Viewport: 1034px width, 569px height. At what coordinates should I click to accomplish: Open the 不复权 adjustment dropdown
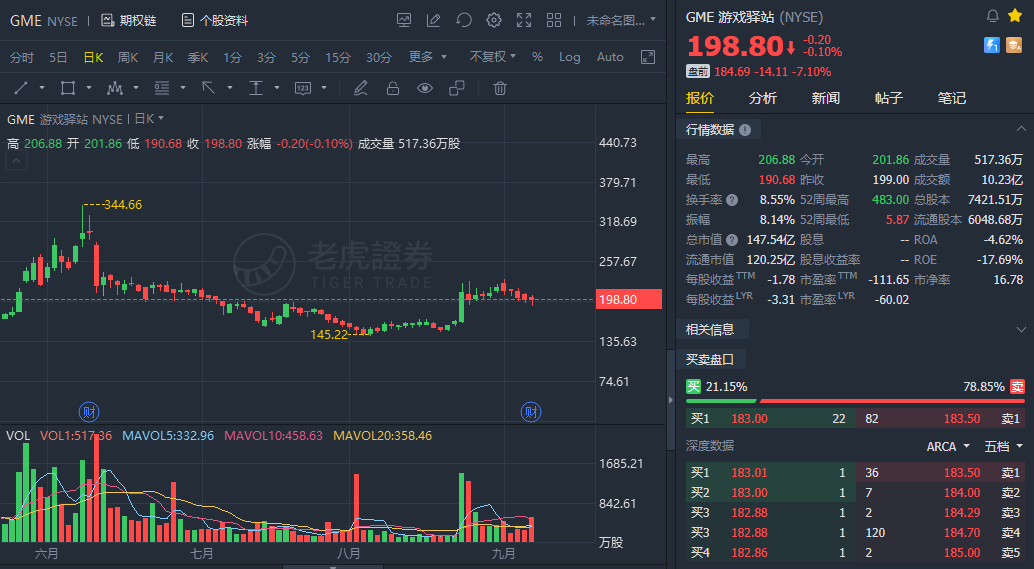493,57
